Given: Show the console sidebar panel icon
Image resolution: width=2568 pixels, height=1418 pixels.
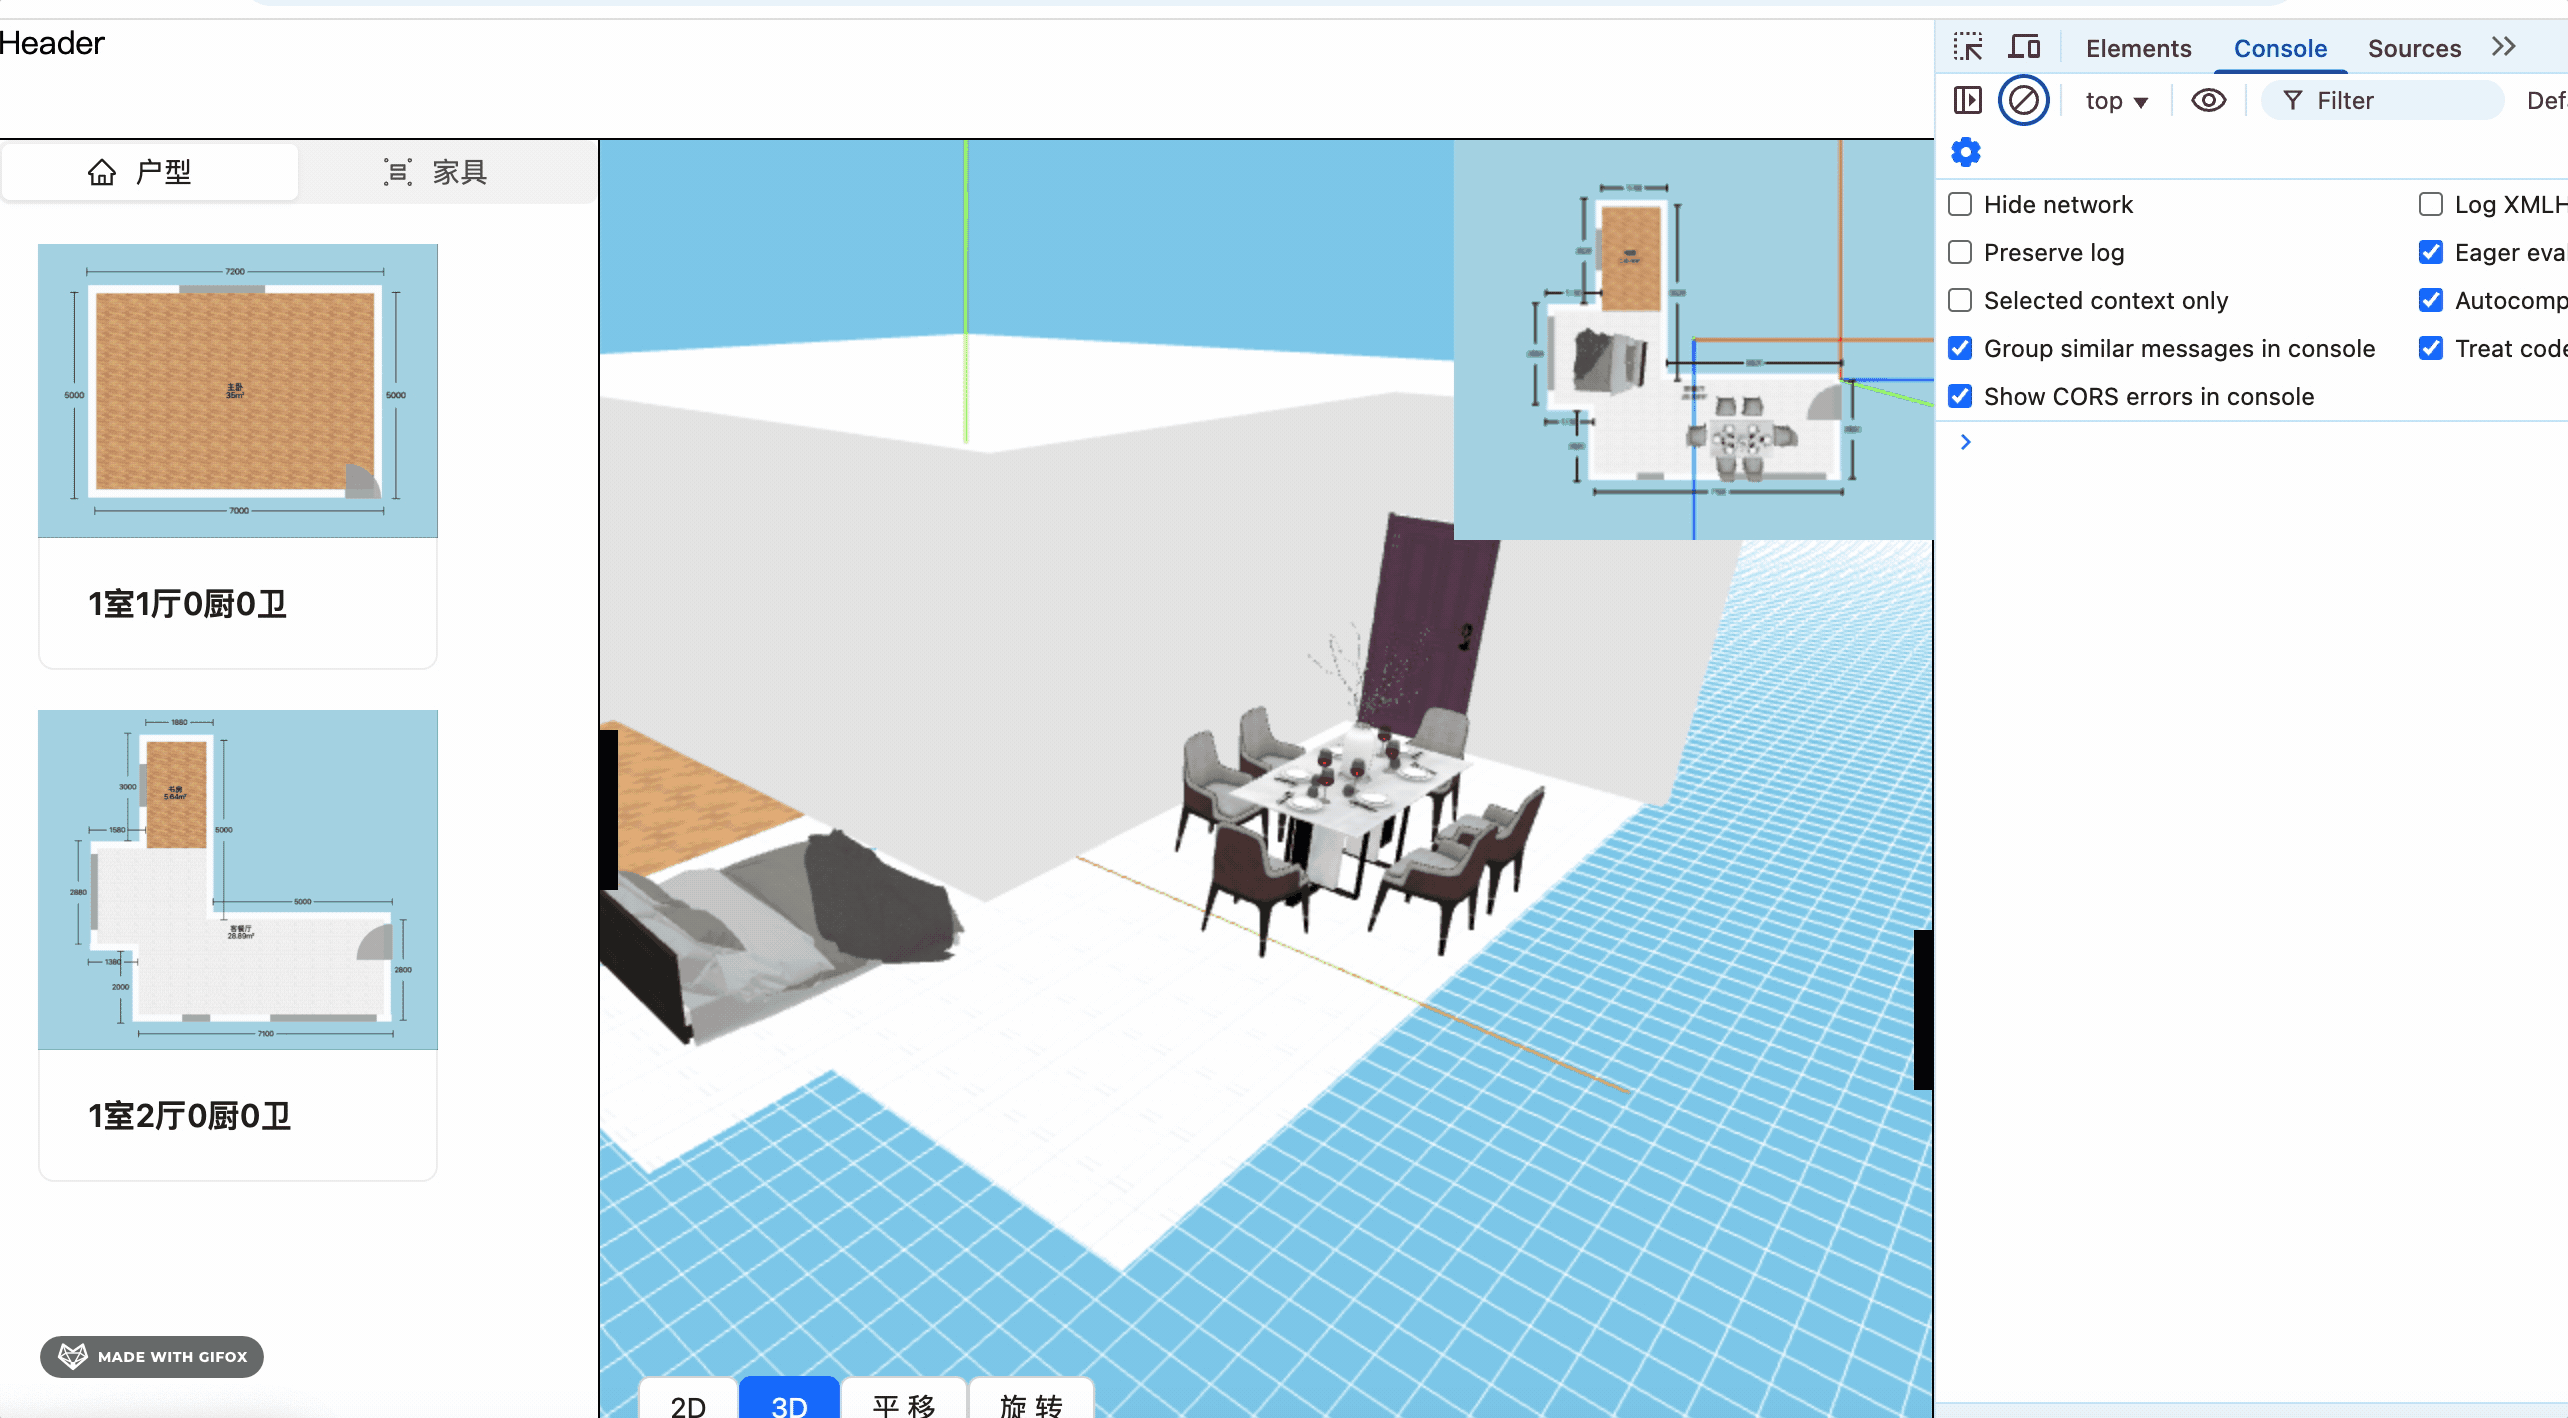Looking at the screenshot, I should (x=1967, y=100).
